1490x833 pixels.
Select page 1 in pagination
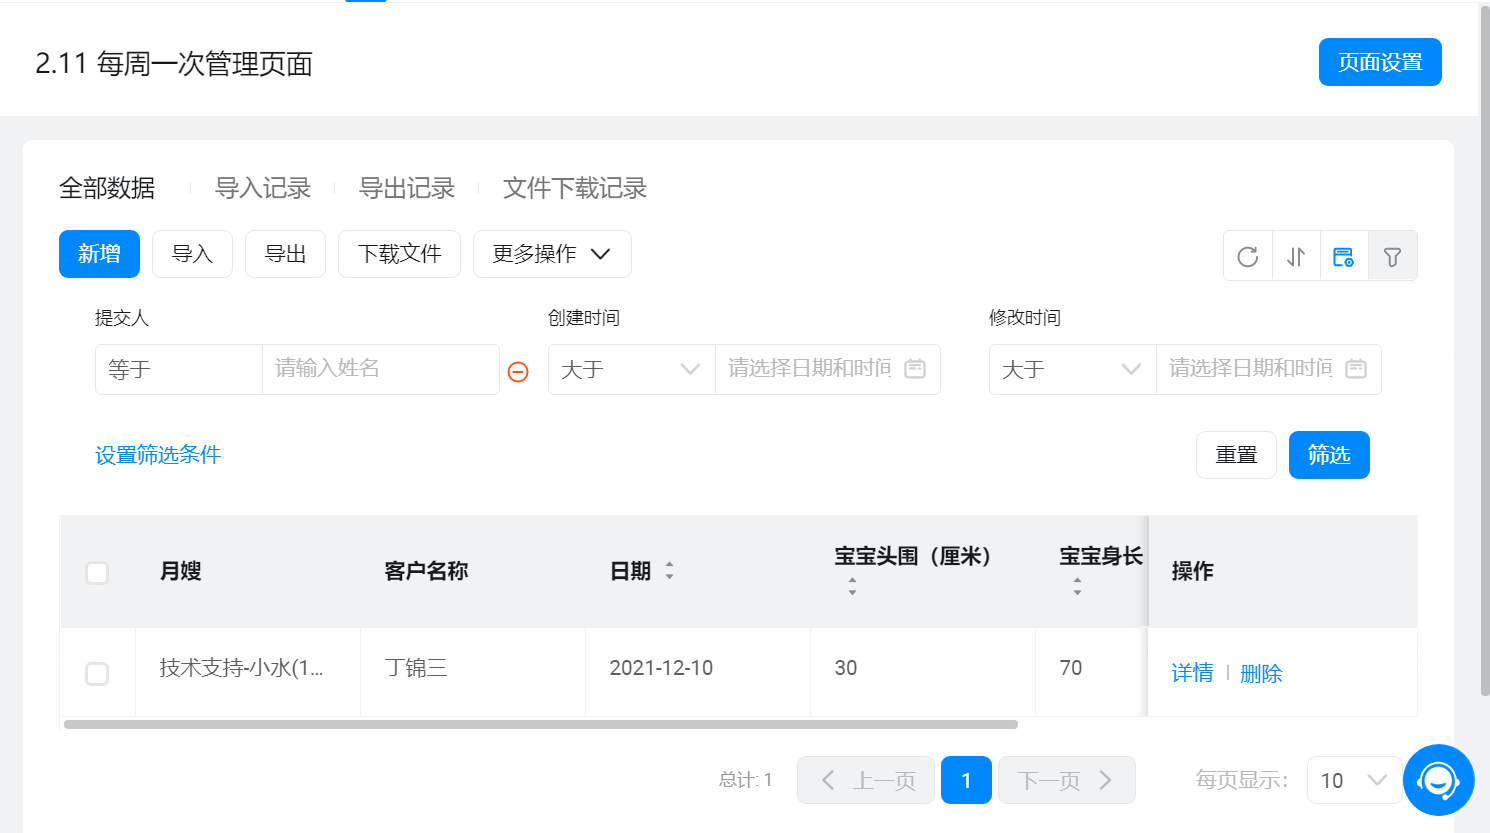point(966,780)
